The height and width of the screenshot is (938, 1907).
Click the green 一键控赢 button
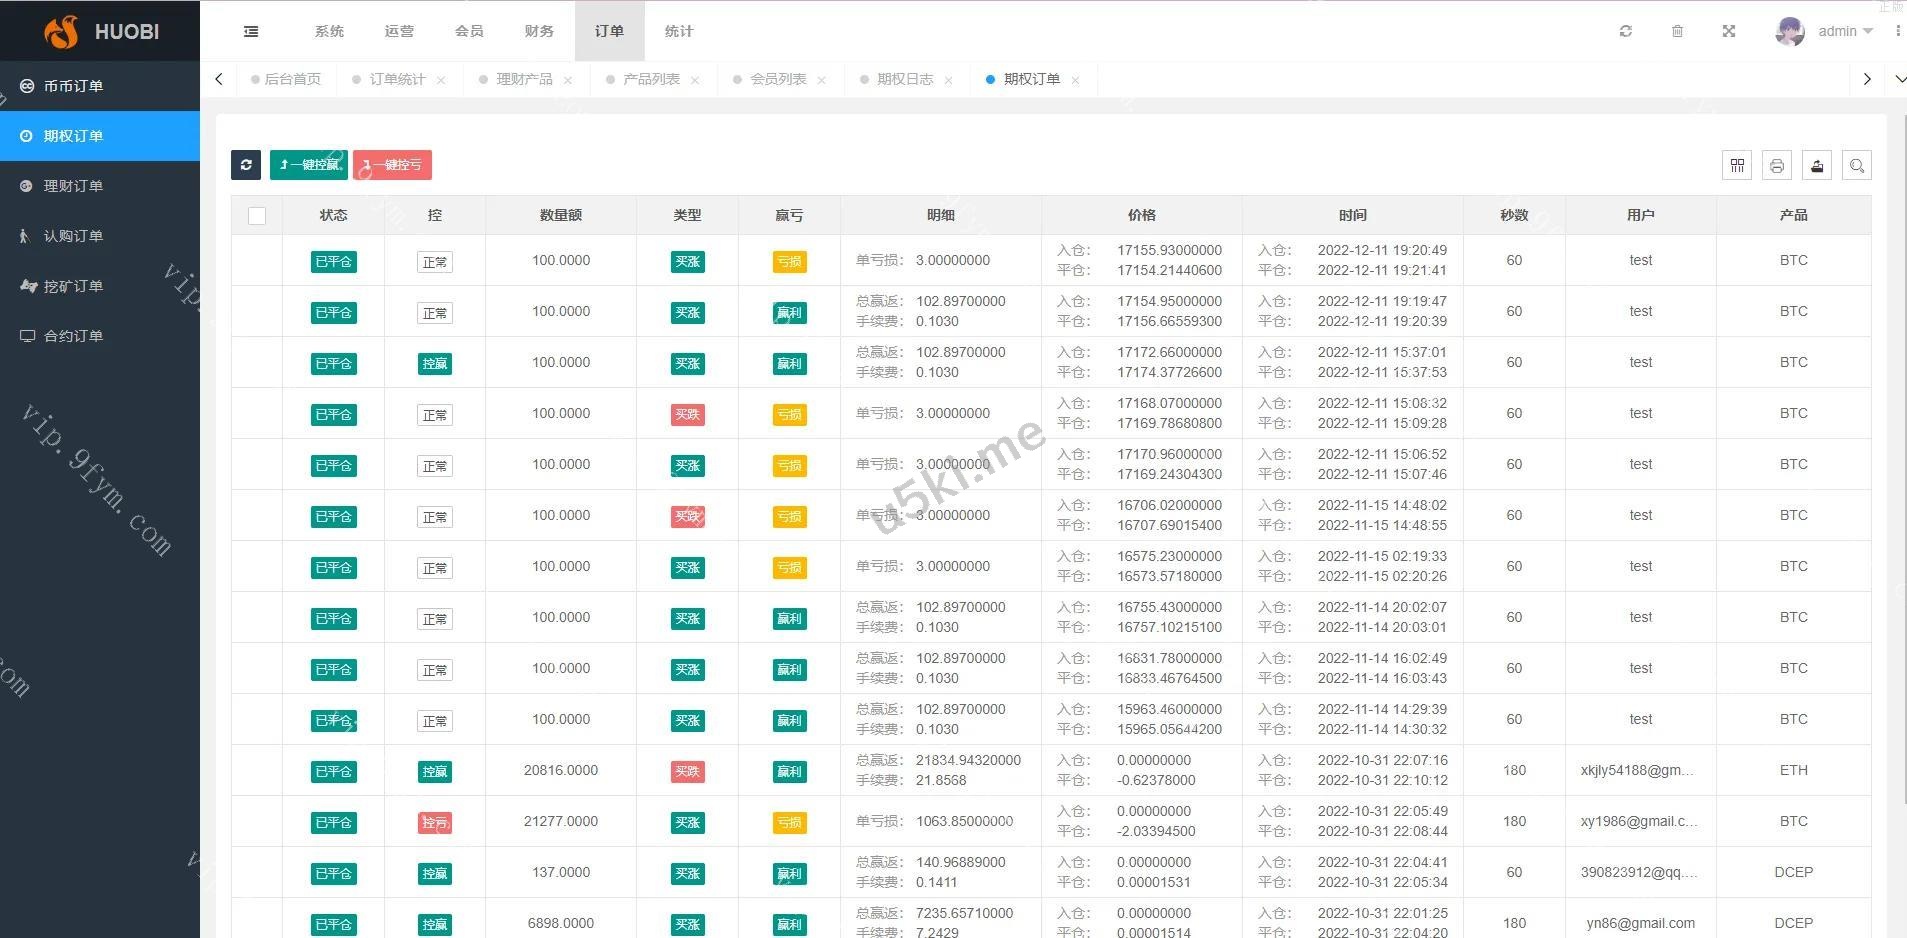pos(309,165)
